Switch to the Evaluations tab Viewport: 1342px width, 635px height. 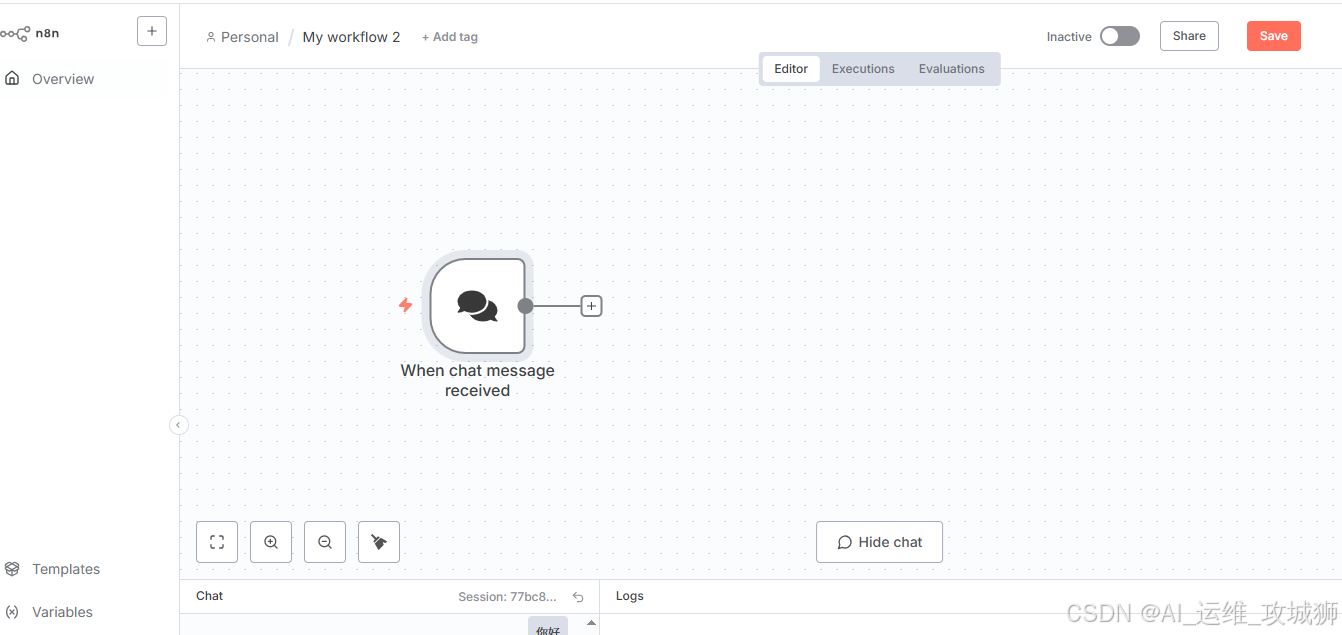[952, 69]
